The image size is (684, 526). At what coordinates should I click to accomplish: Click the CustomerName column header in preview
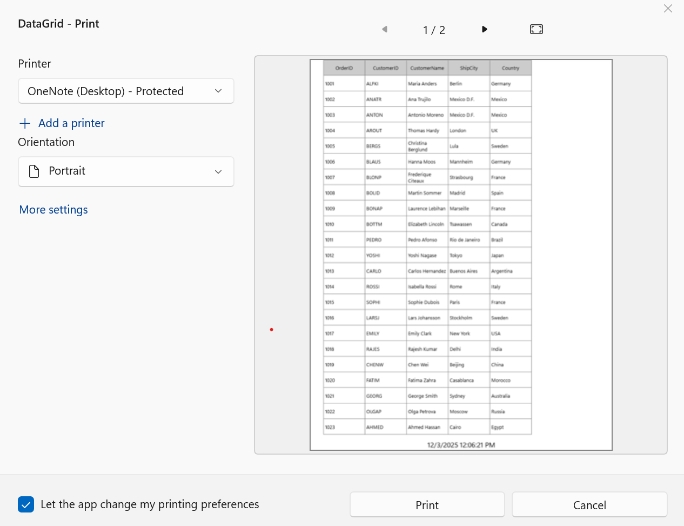coord(427,68)
